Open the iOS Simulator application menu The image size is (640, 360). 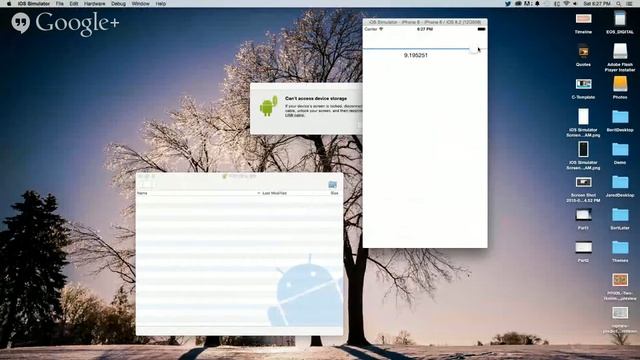click(x=33, y=3)
